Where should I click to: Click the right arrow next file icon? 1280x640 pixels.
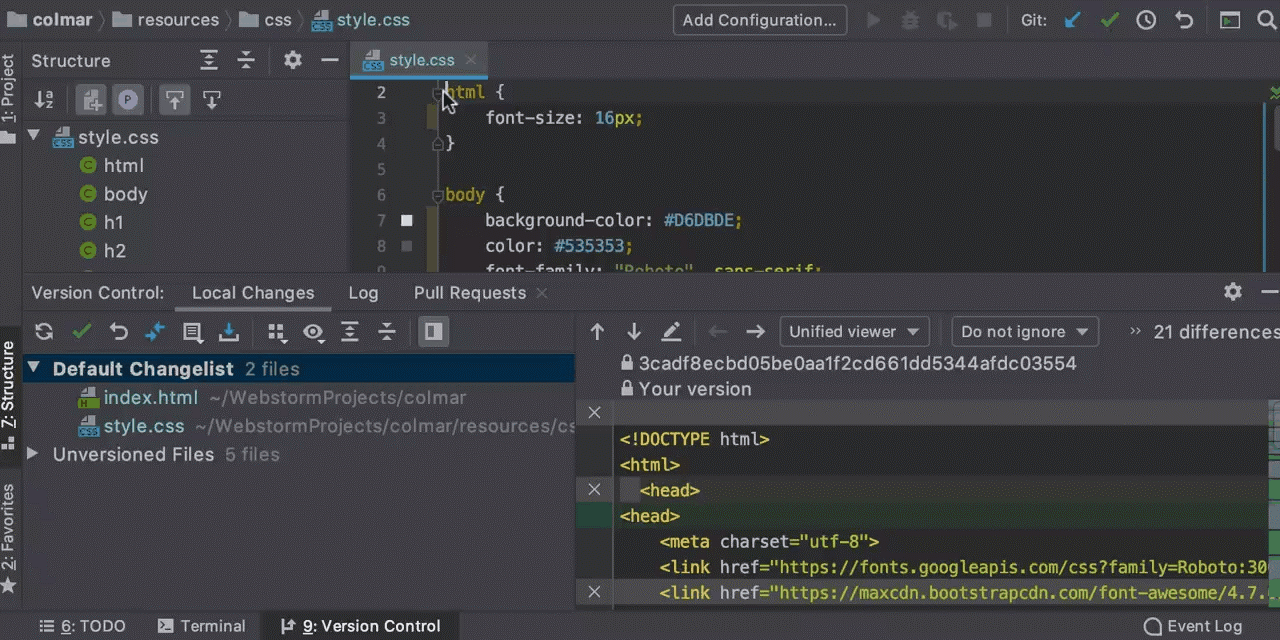[x=755, y=332]
